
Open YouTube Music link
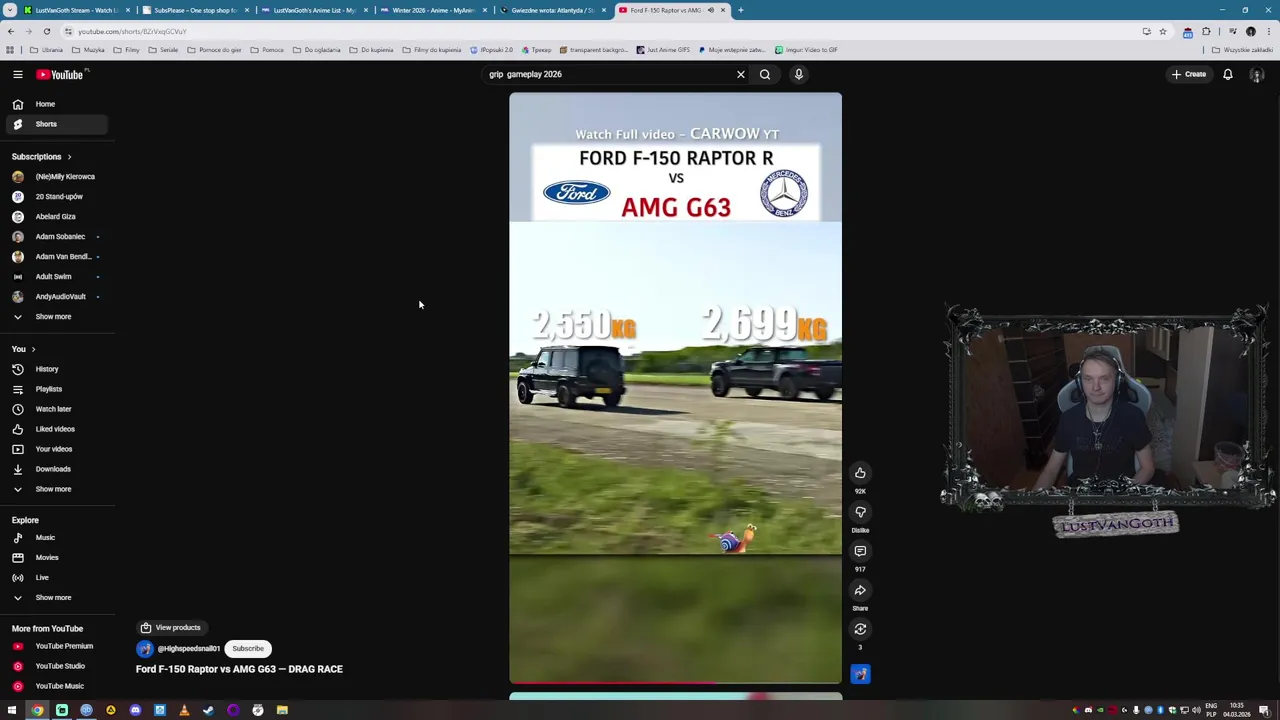pos(57,686)
